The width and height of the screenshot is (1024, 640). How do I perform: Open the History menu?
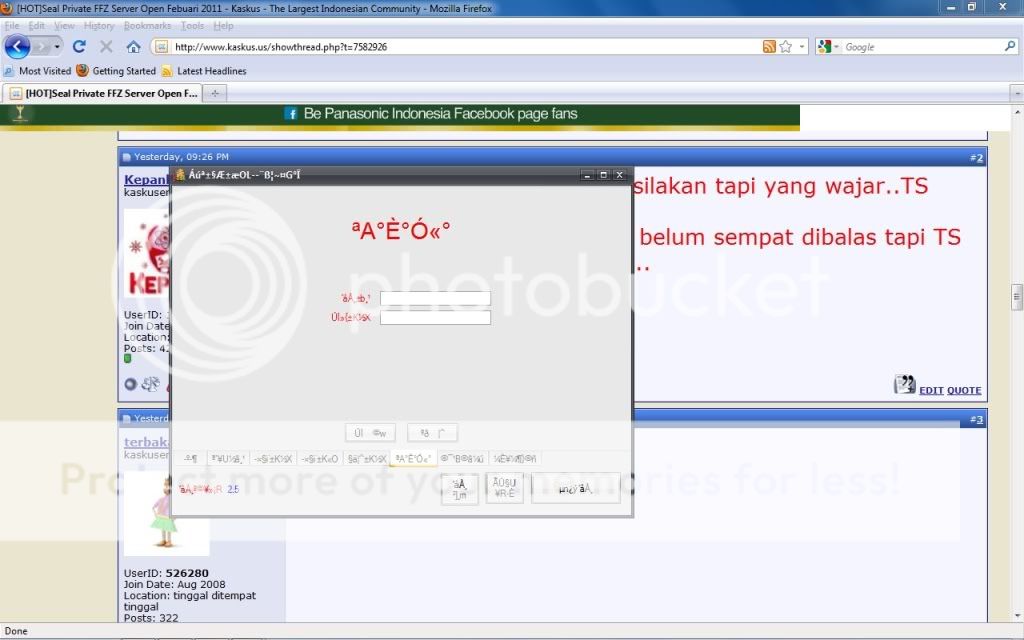coord(99,25)
